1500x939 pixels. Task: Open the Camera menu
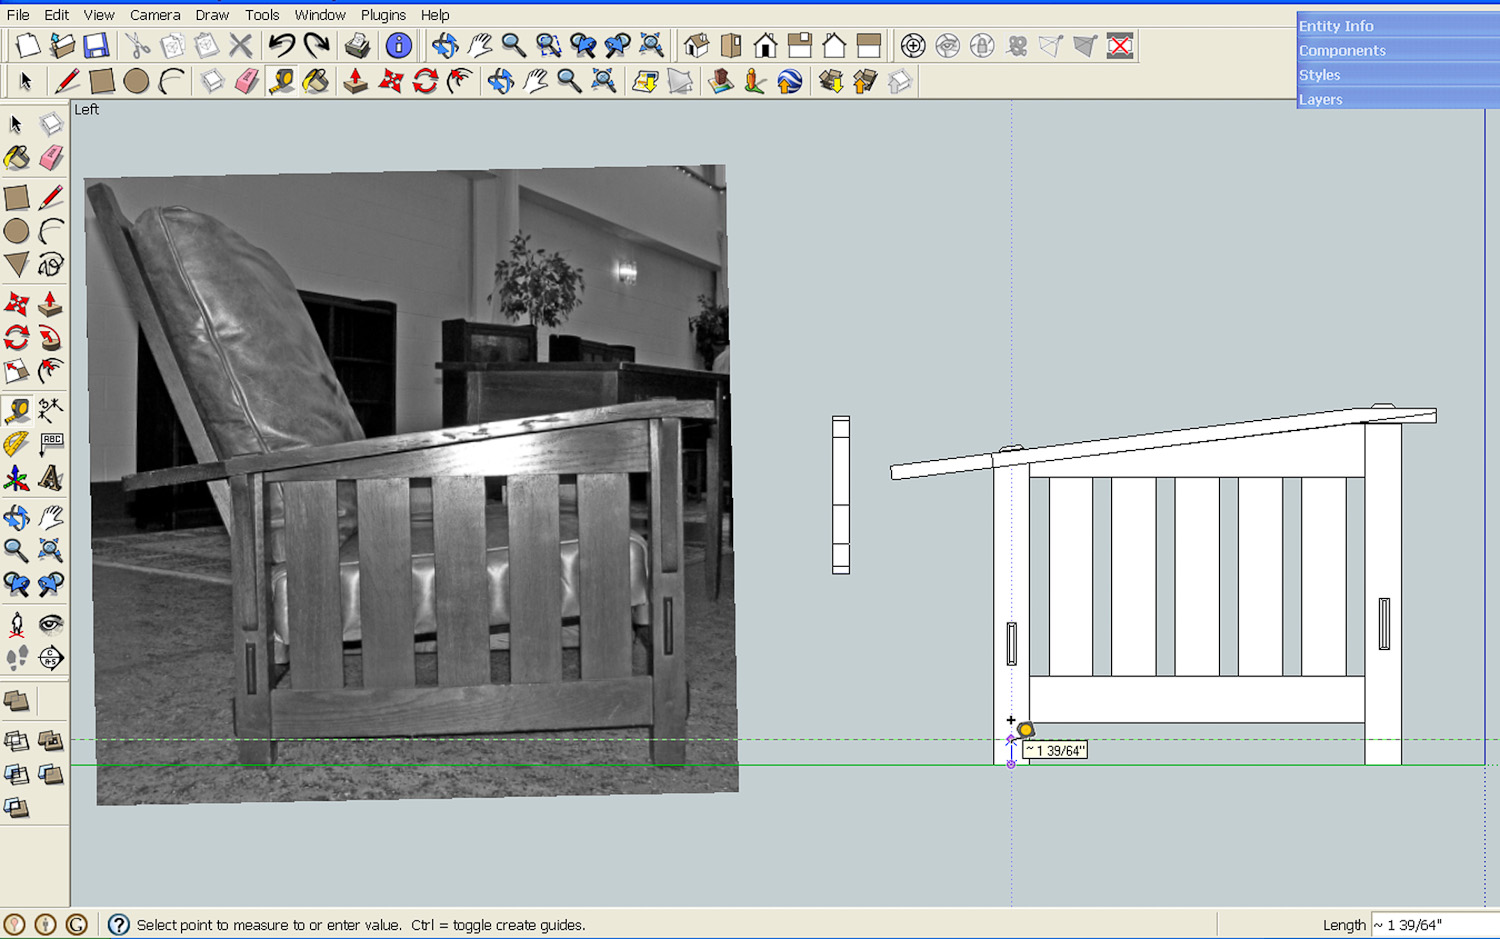(x=155, y=15)
